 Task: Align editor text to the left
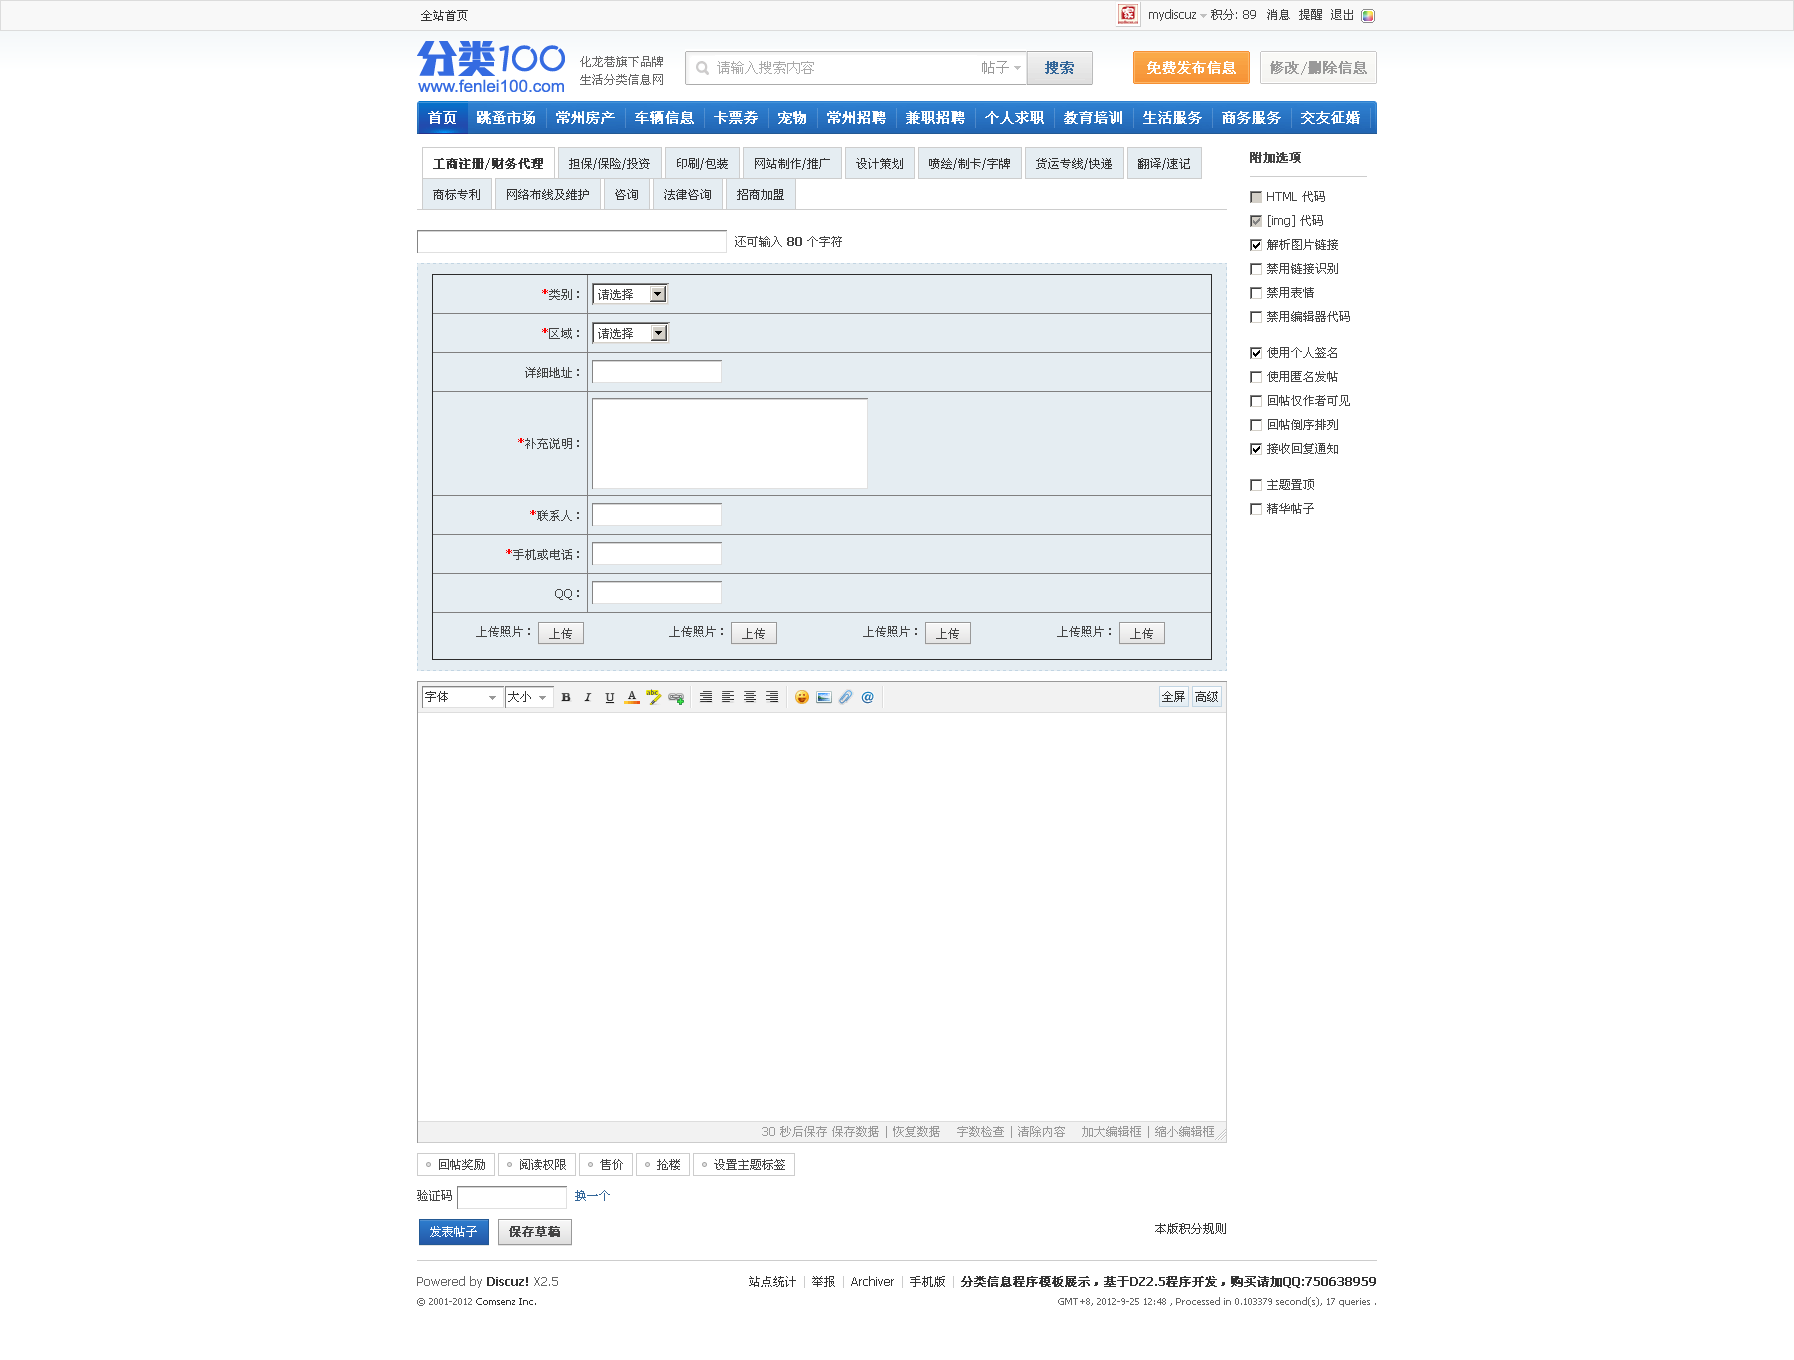(x=728, y=697)
